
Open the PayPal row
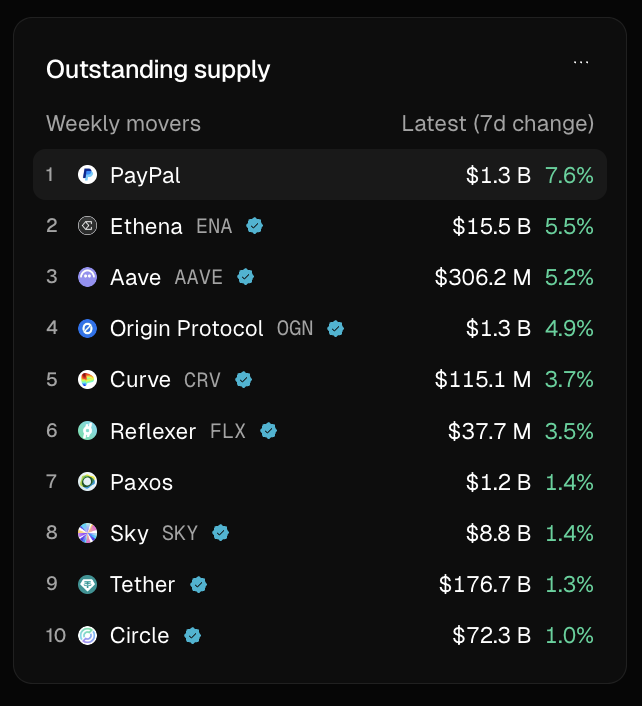(x=320, y=175)
